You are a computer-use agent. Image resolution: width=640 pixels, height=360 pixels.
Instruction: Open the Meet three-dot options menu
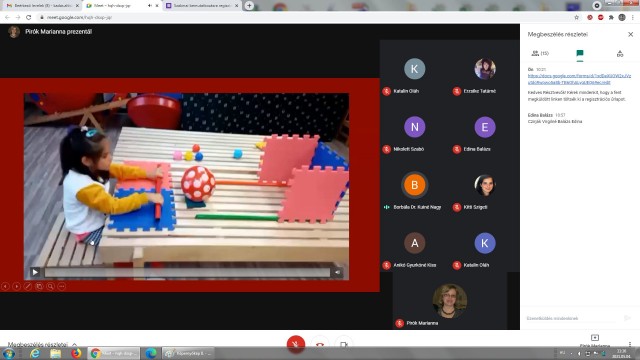[630, 344]
